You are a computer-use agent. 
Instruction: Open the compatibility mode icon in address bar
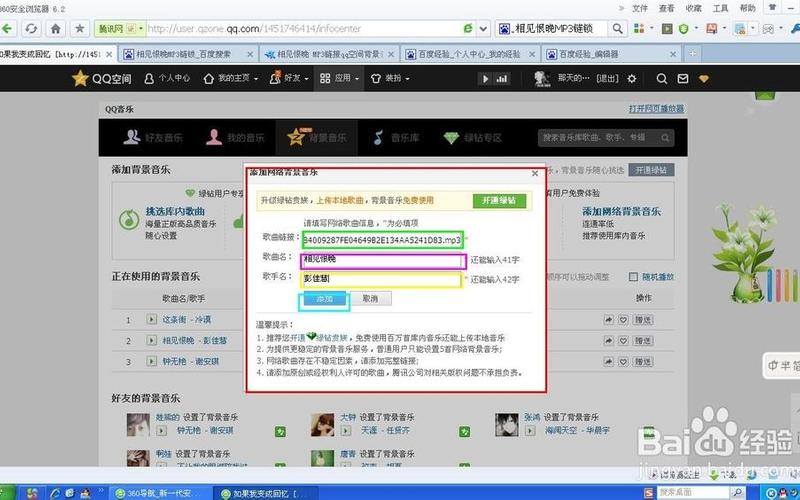(468, 29)
